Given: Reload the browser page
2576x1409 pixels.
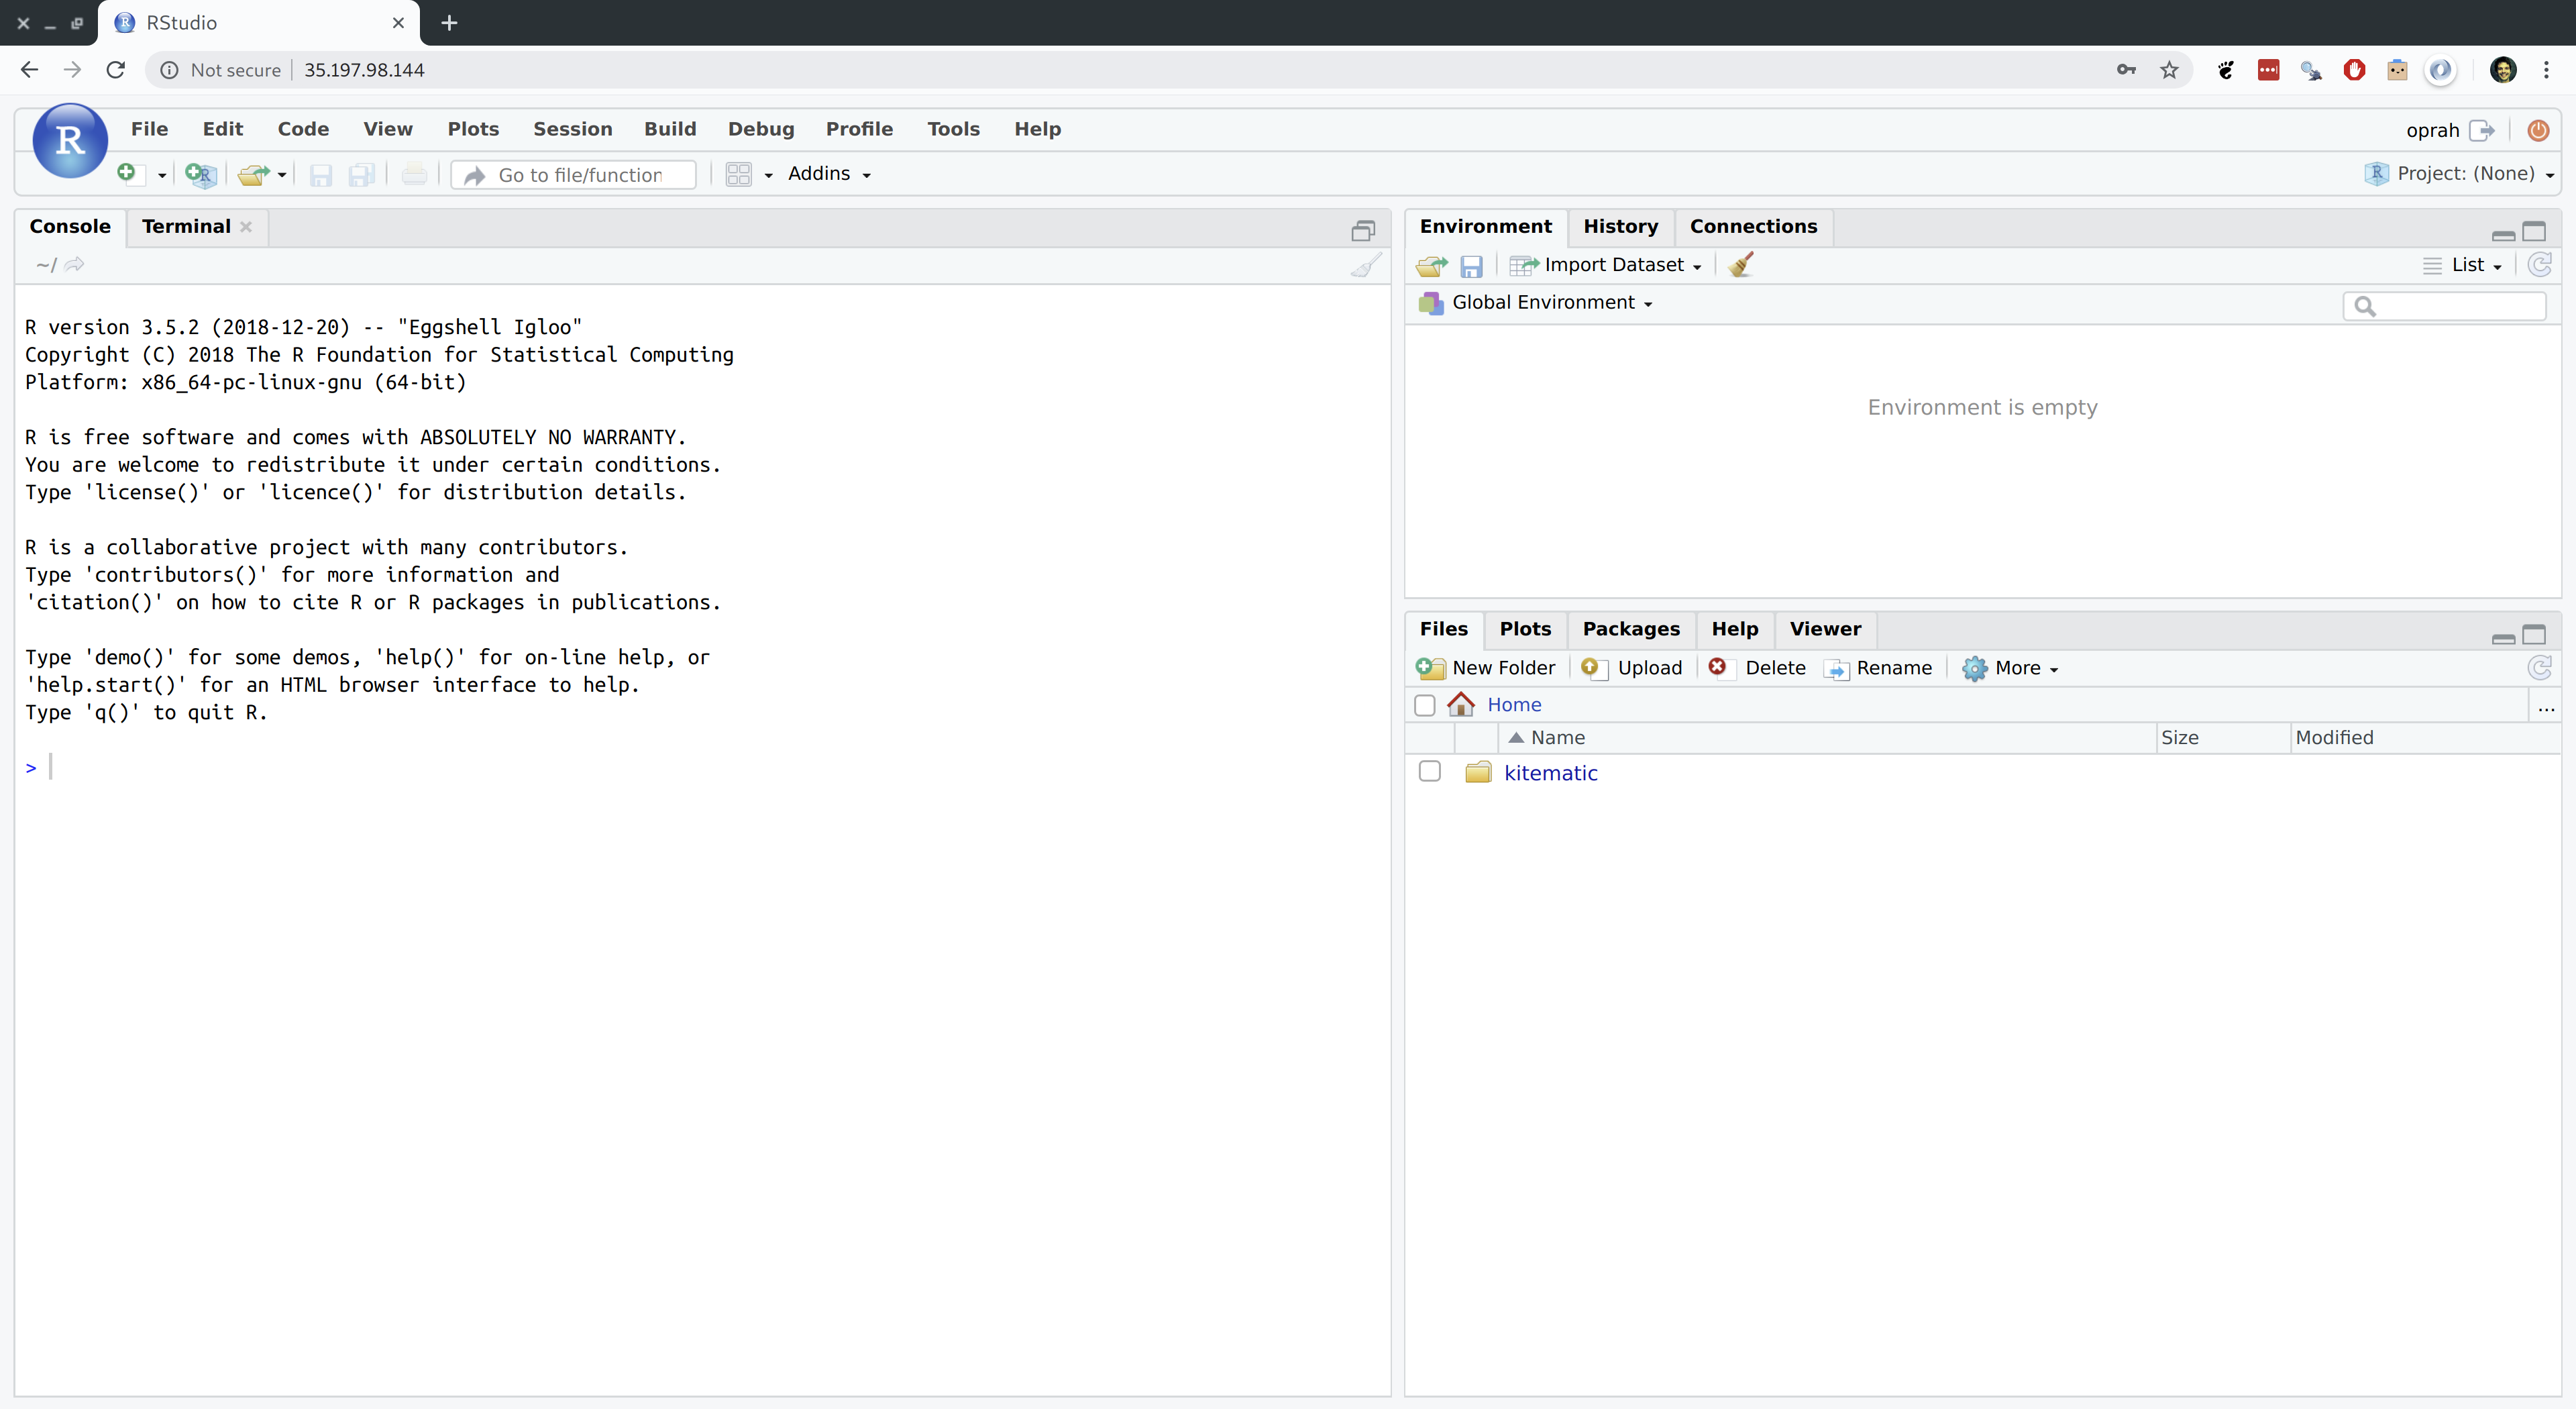Looking at the screenshot, I should point(116,70).
